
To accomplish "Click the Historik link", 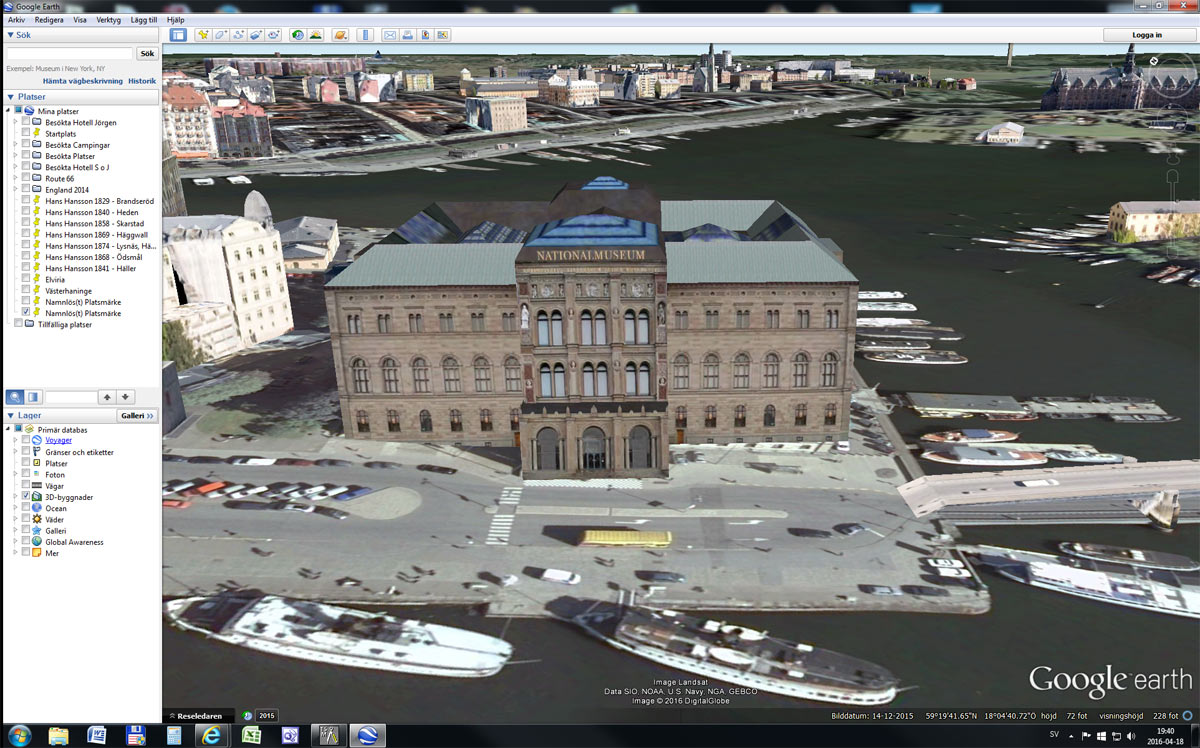I will [142, 81].
